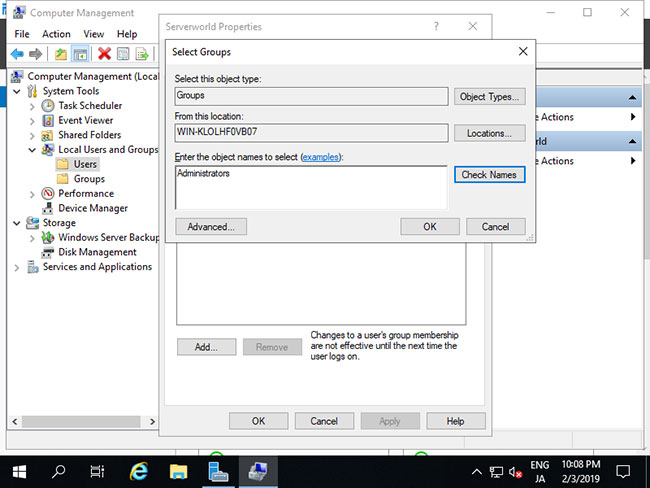Click the Task Scheduler clock icon

coord(48,106)
